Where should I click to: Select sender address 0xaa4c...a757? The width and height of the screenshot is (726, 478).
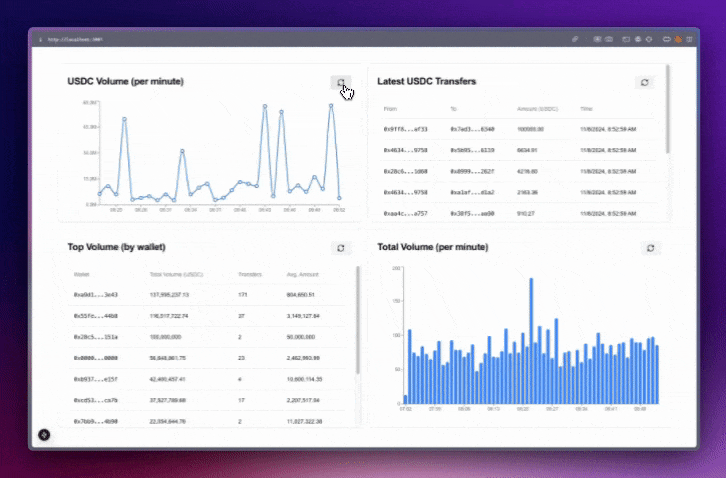click(x=406, y=214)
